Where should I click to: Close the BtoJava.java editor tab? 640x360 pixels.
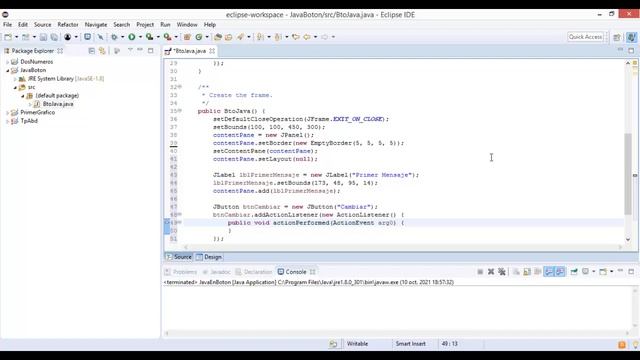click(212, 51)
